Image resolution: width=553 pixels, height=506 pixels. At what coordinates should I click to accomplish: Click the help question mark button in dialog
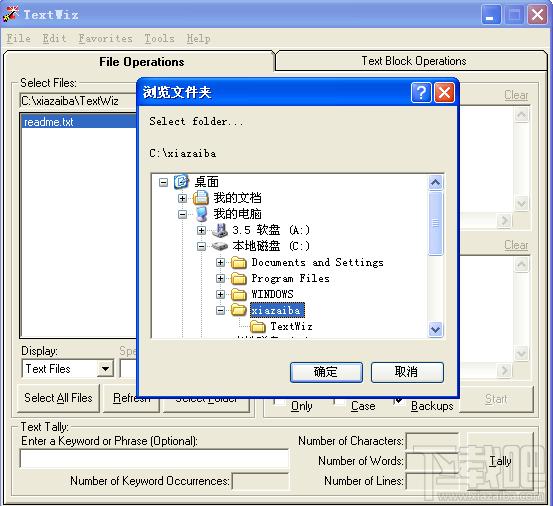click(x=421, y=93)
